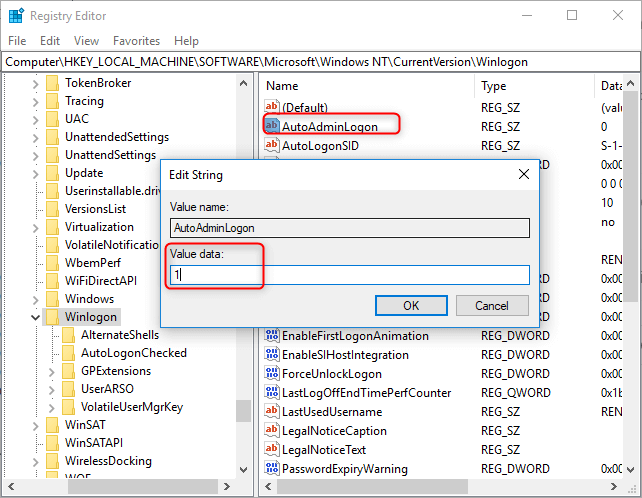
Task: Click the AutoLogonSID value icon
Action: point(272,145)
